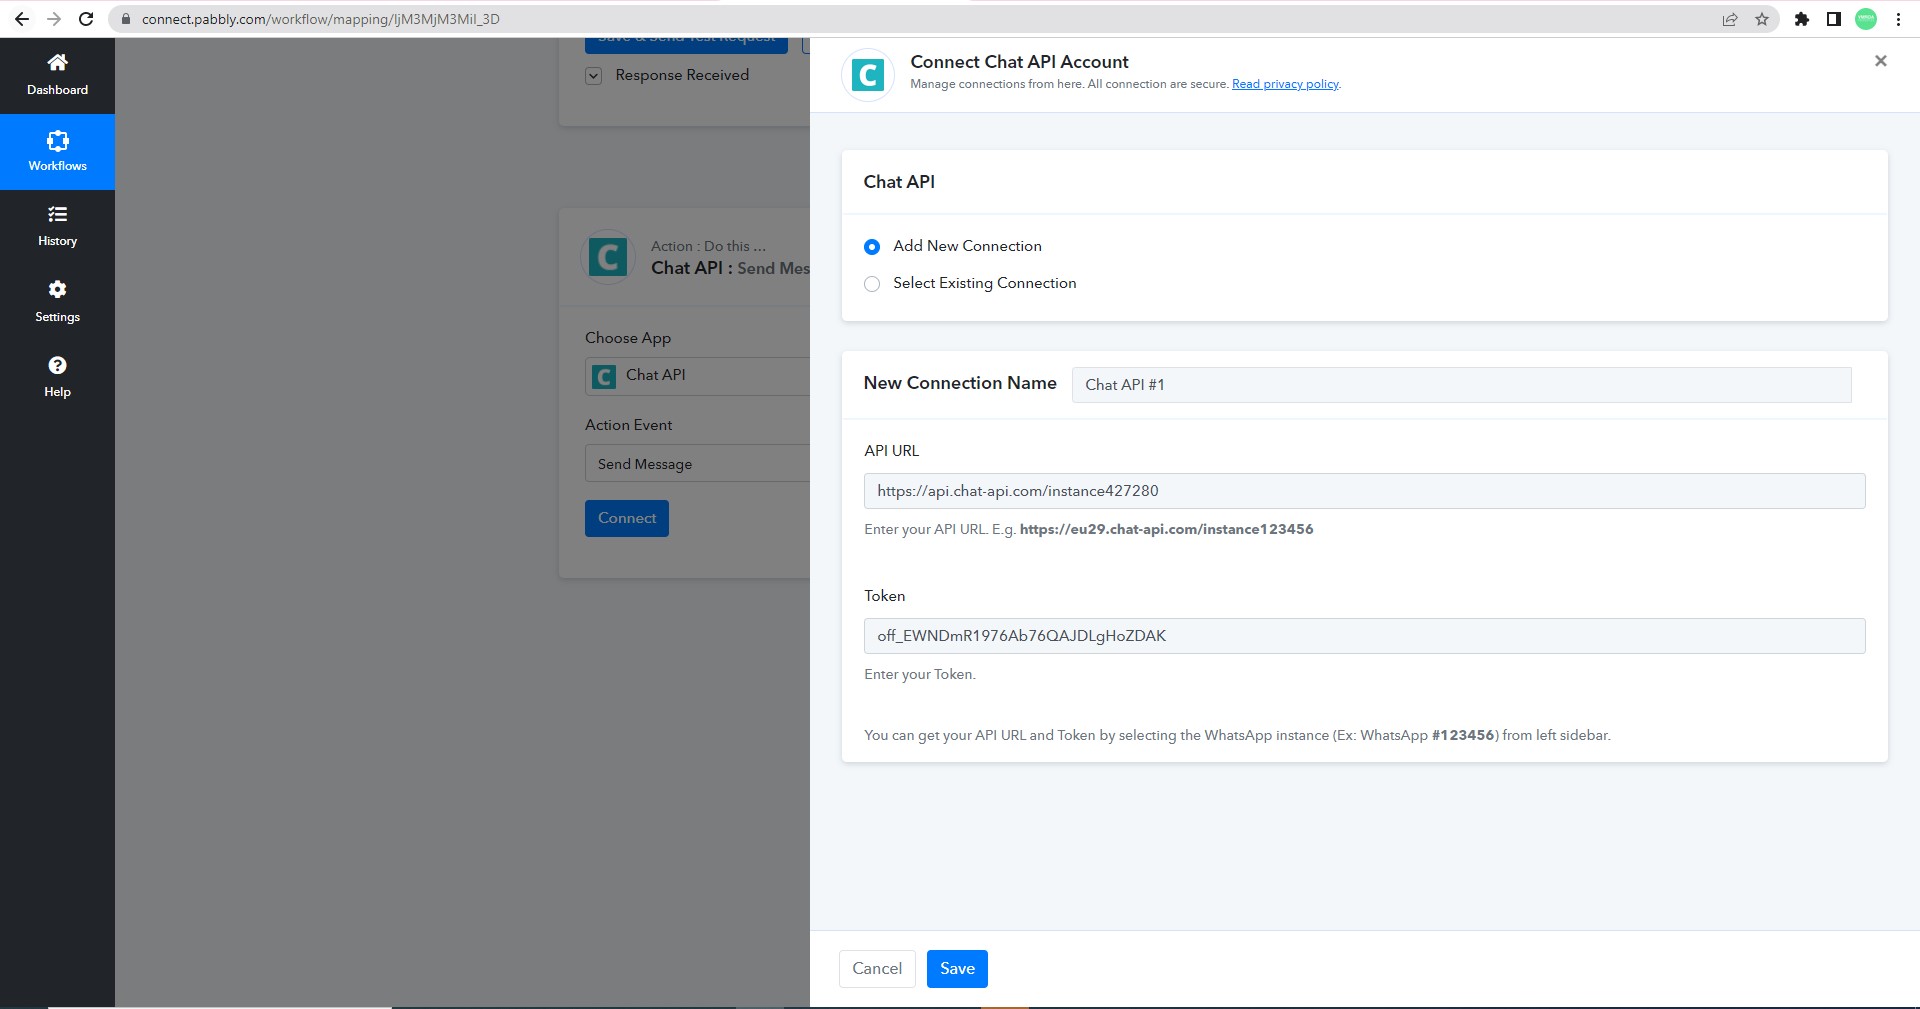The width and height of the screenshot is (1920, 1009).
Task: Open the browser profile avatar
Action: (x=1866, y=19)
